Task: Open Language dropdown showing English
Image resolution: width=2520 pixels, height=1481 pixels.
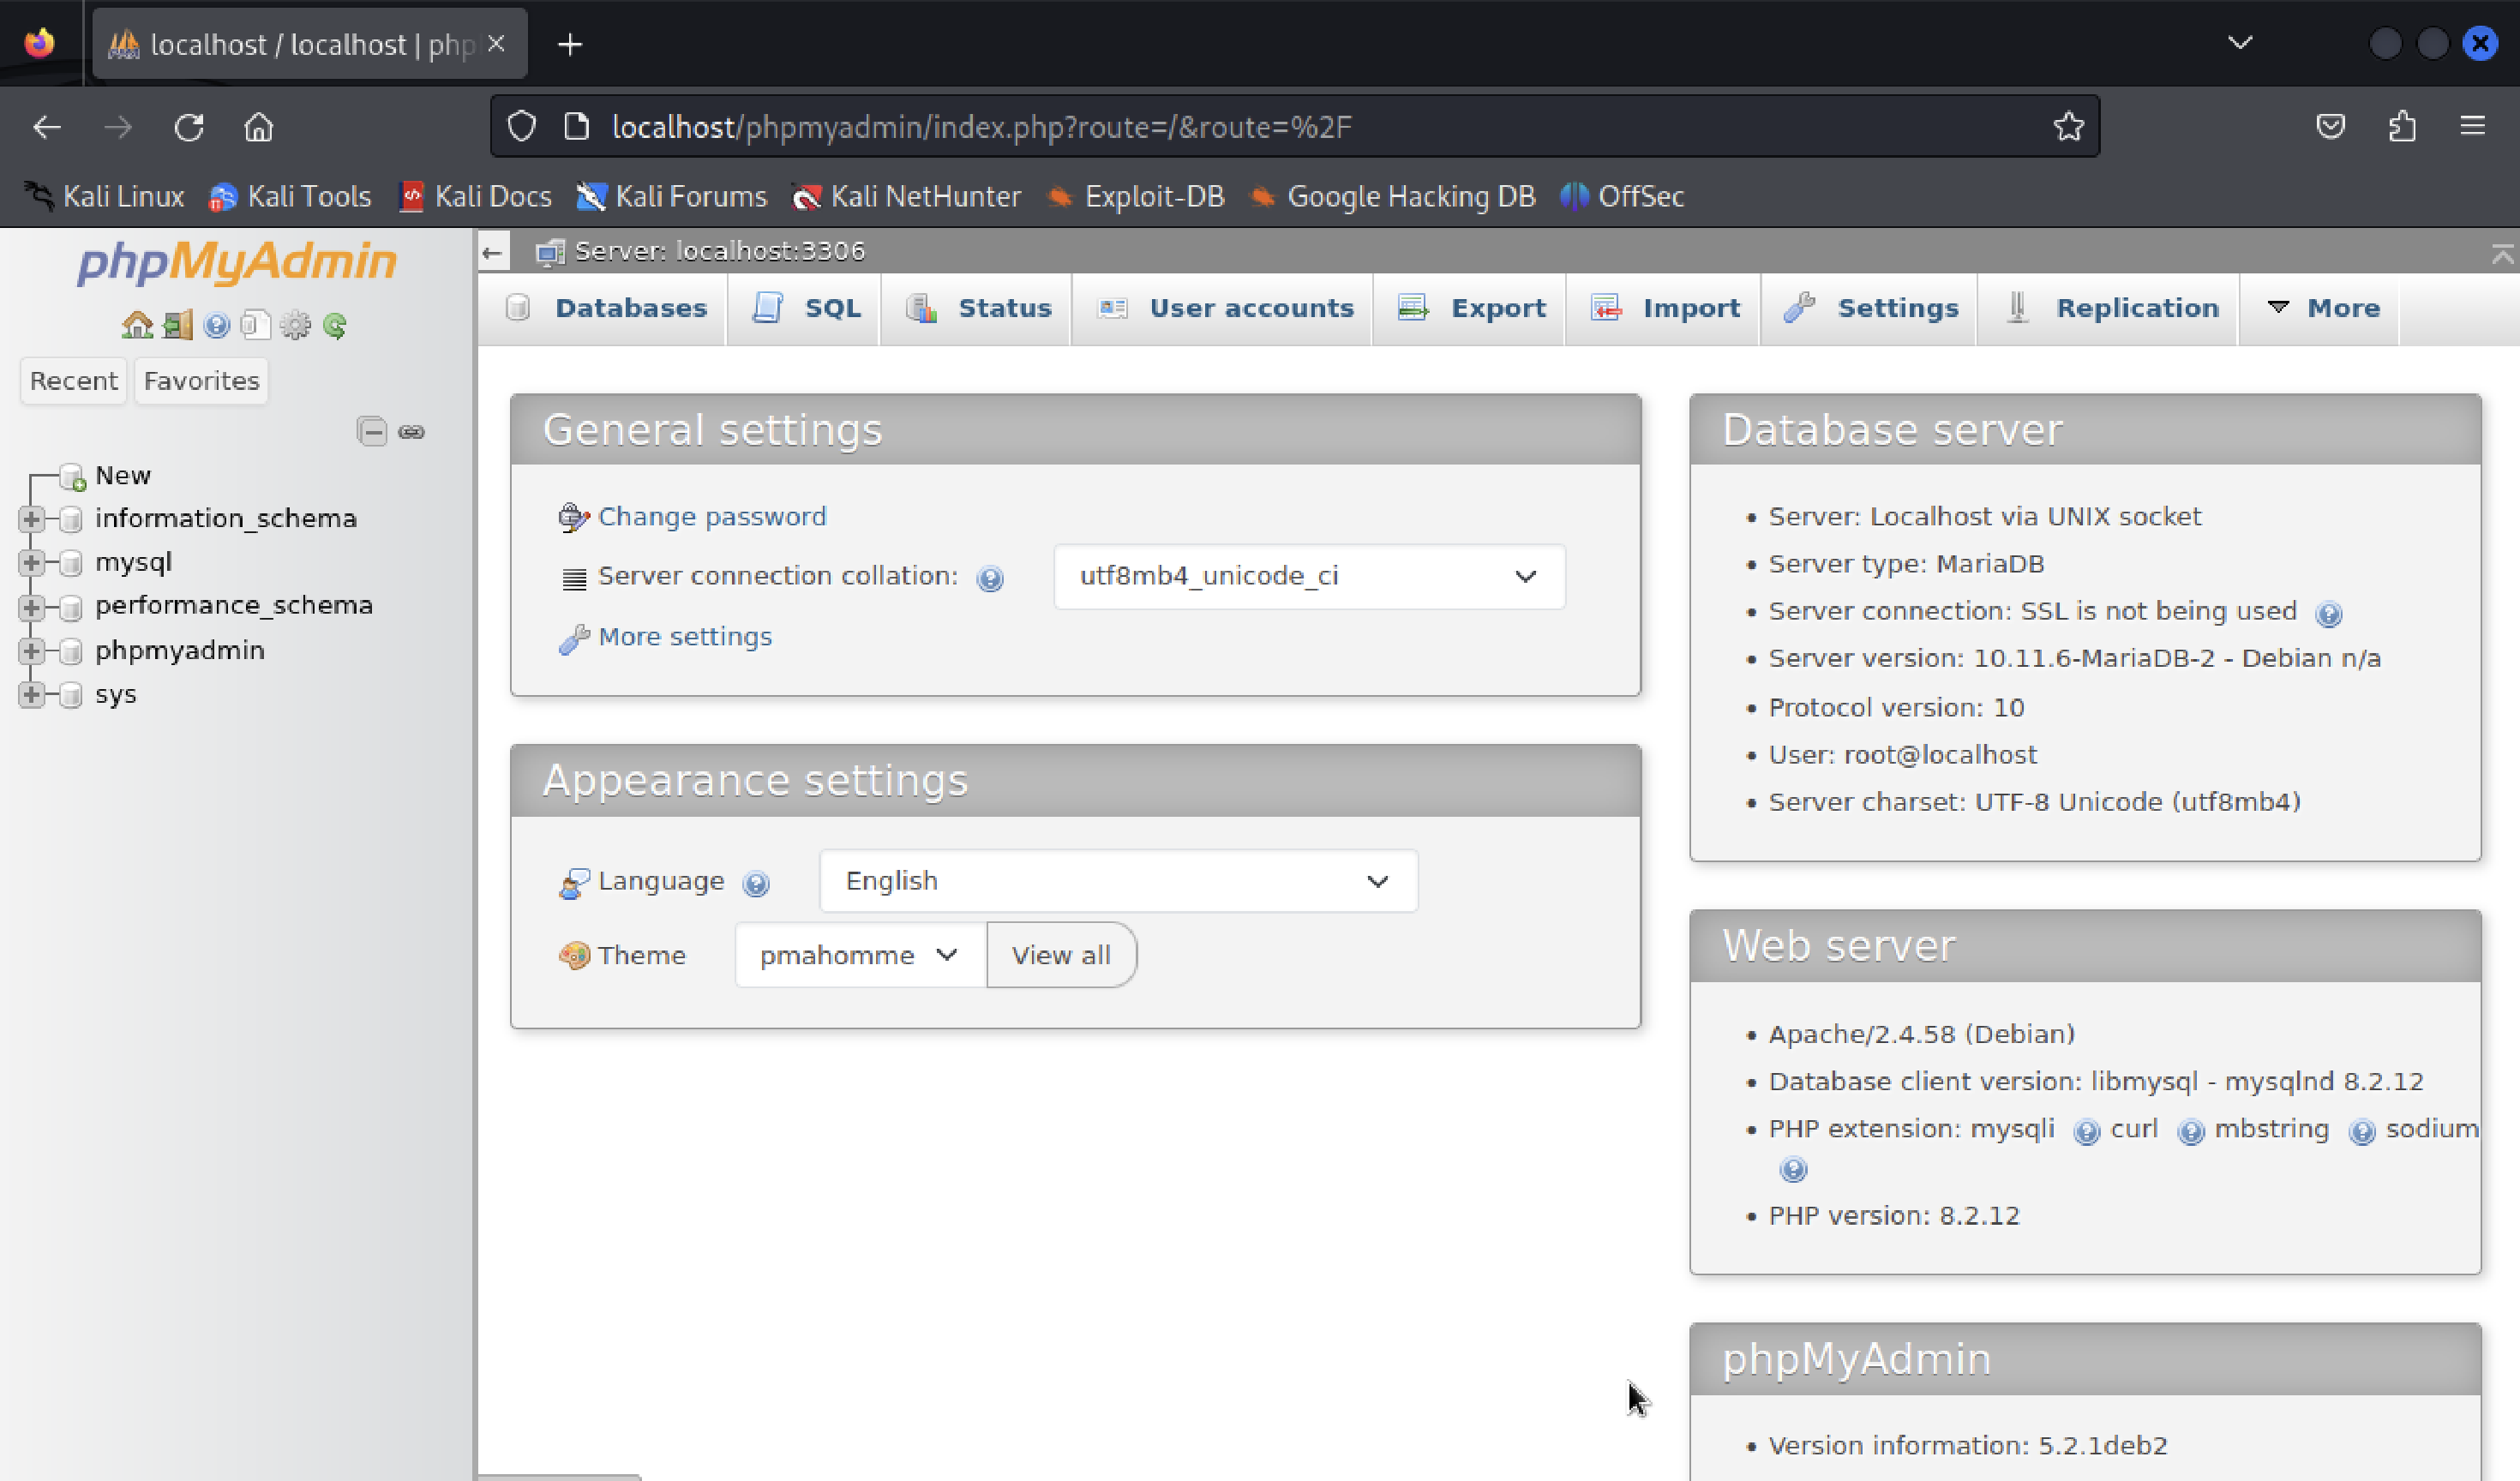Action: [x=1118, y=881]
